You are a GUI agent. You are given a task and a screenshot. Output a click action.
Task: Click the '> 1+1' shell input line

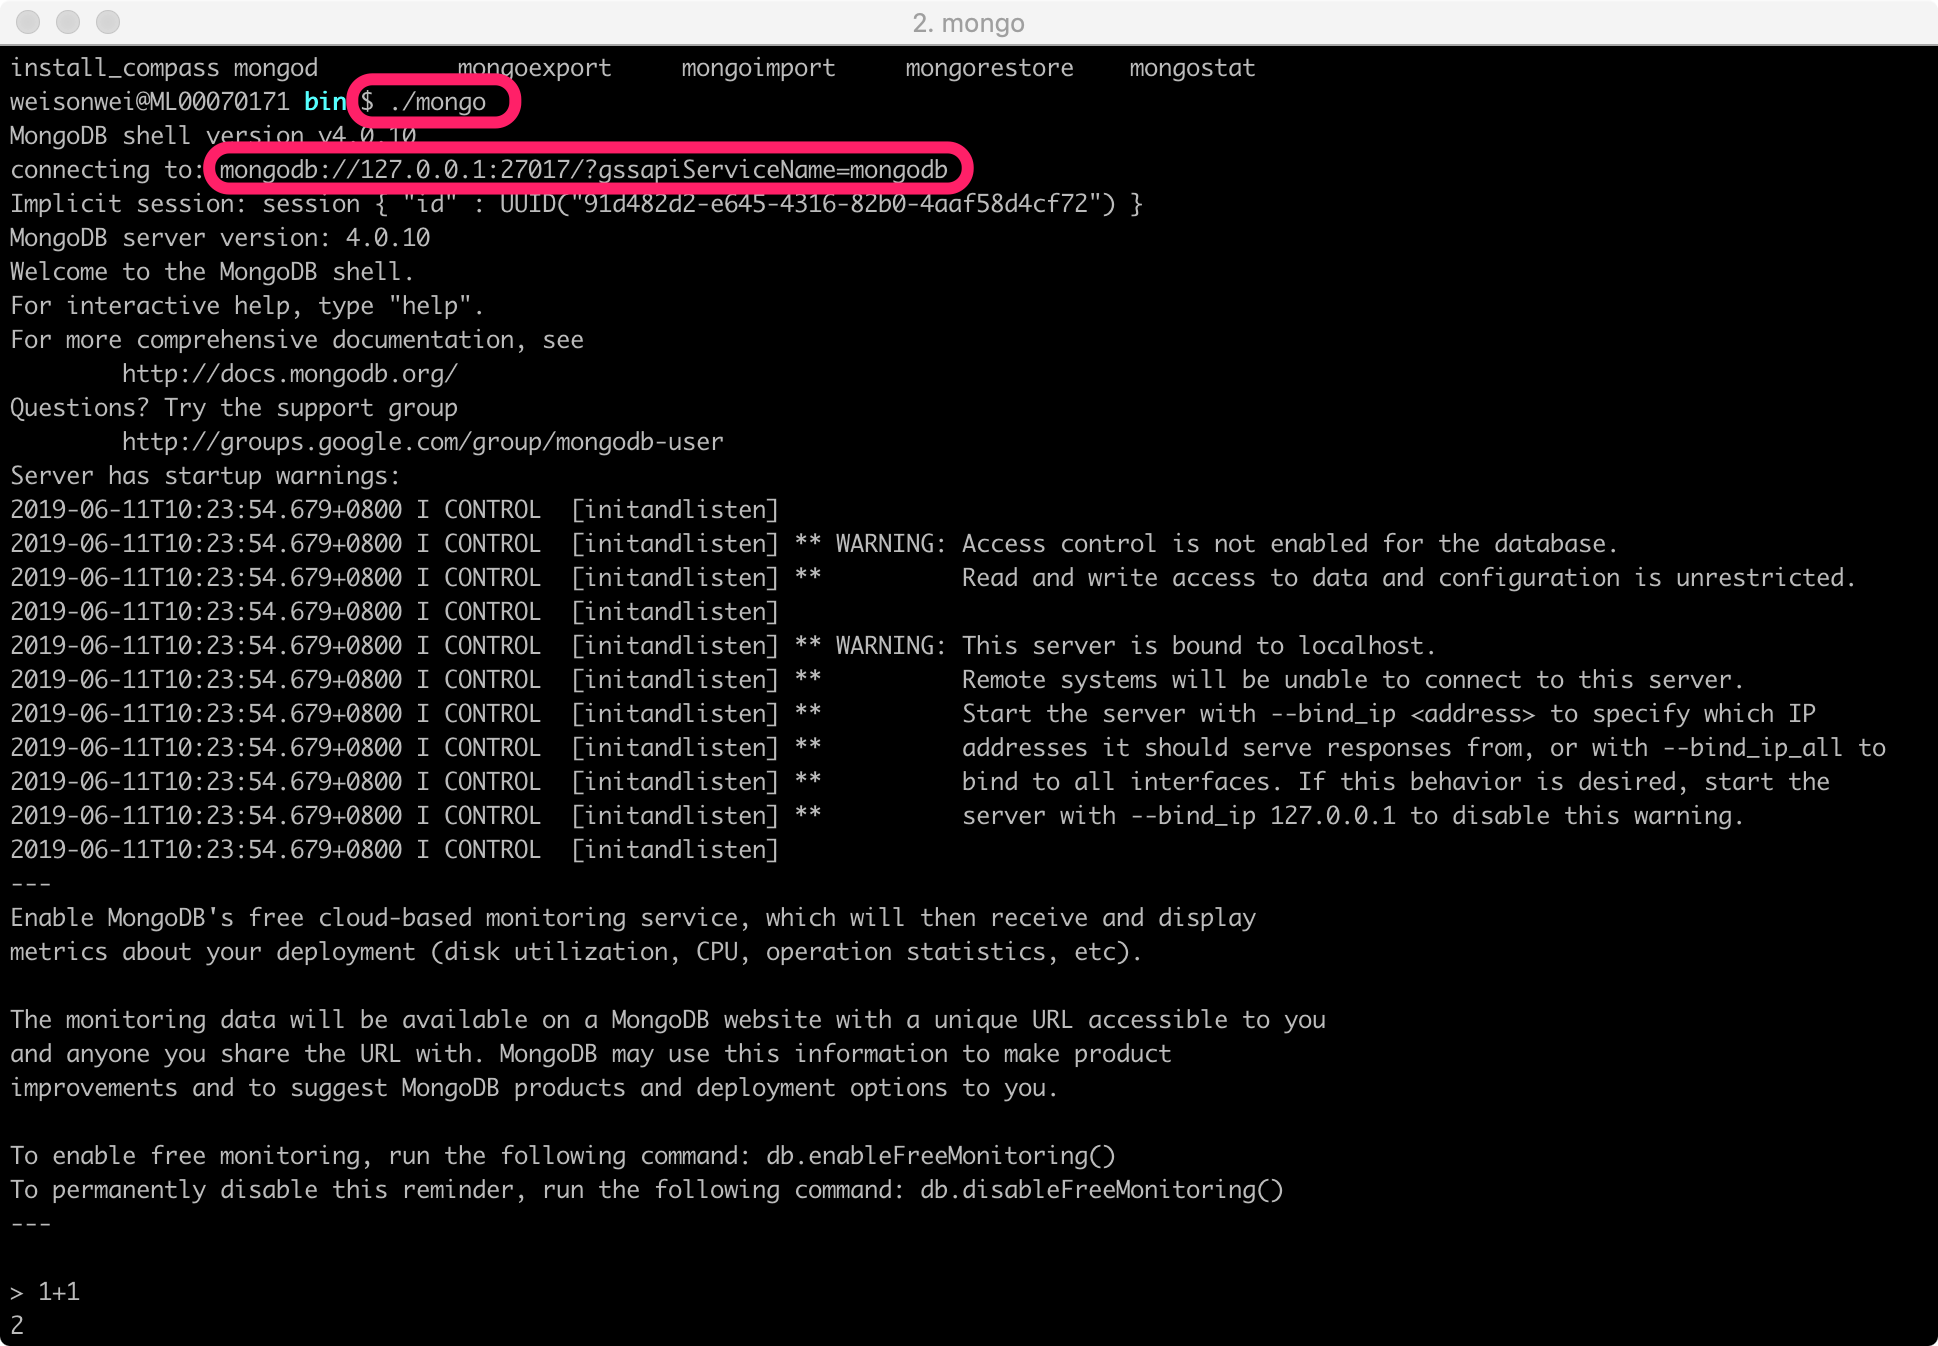45,1292
